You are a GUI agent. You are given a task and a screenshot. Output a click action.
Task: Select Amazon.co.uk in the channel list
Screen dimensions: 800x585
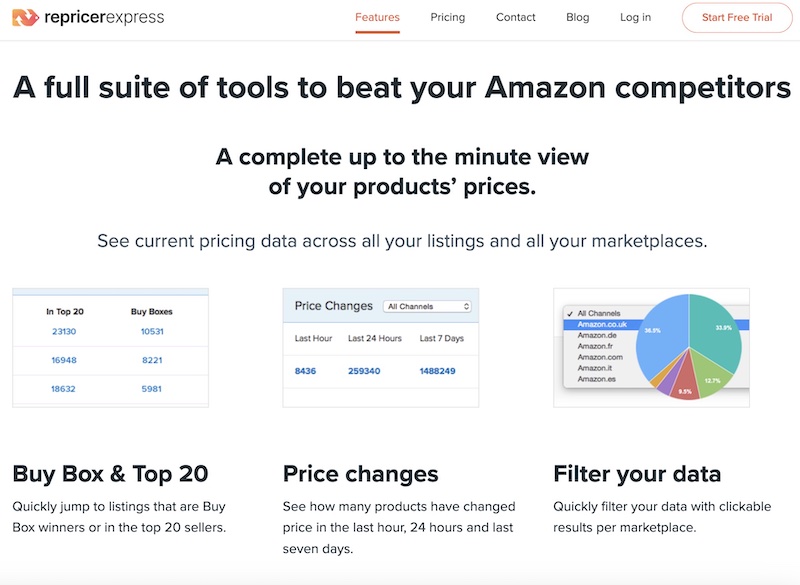(x=602, y=324)
